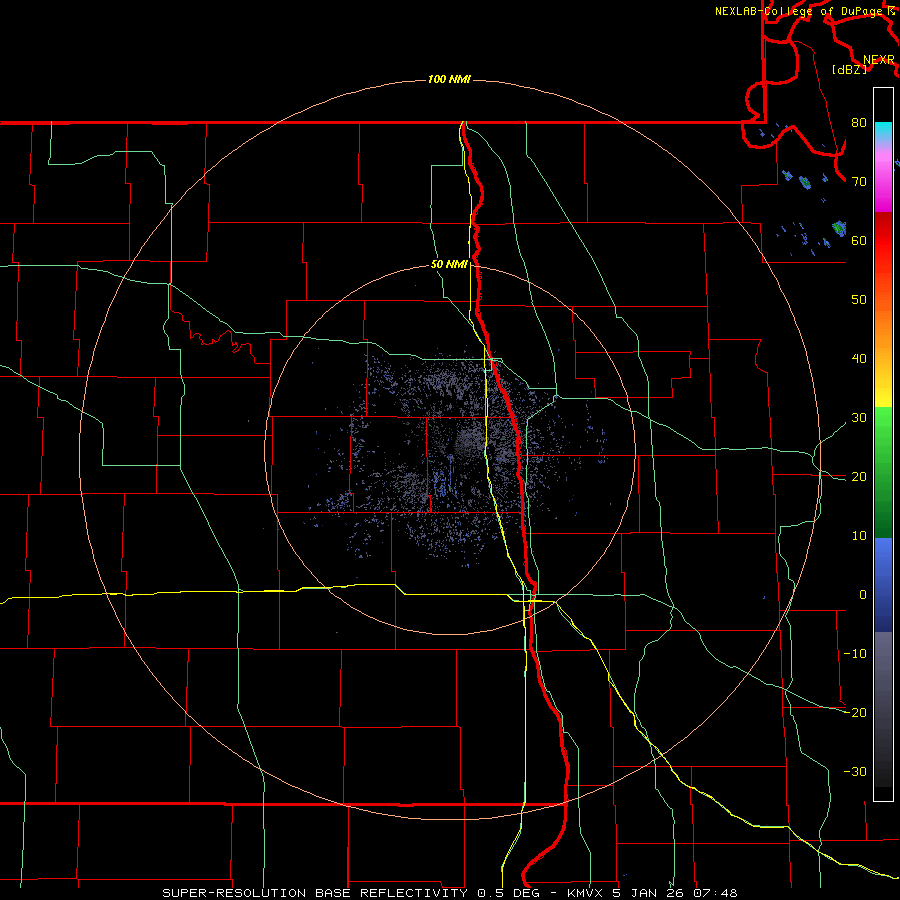Click the -30 value on the dBZ scale

click(x=855, y=772)
